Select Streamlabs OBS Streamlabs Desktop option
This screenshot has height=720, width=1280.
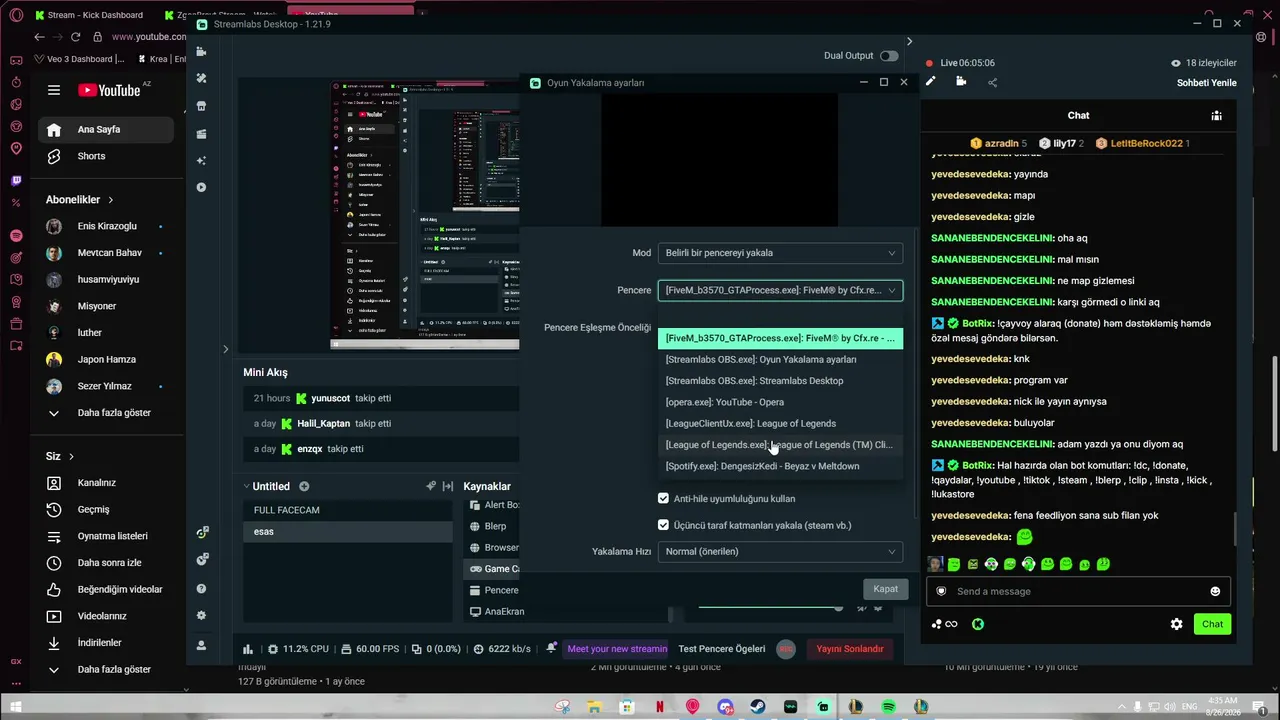(780, 381)
